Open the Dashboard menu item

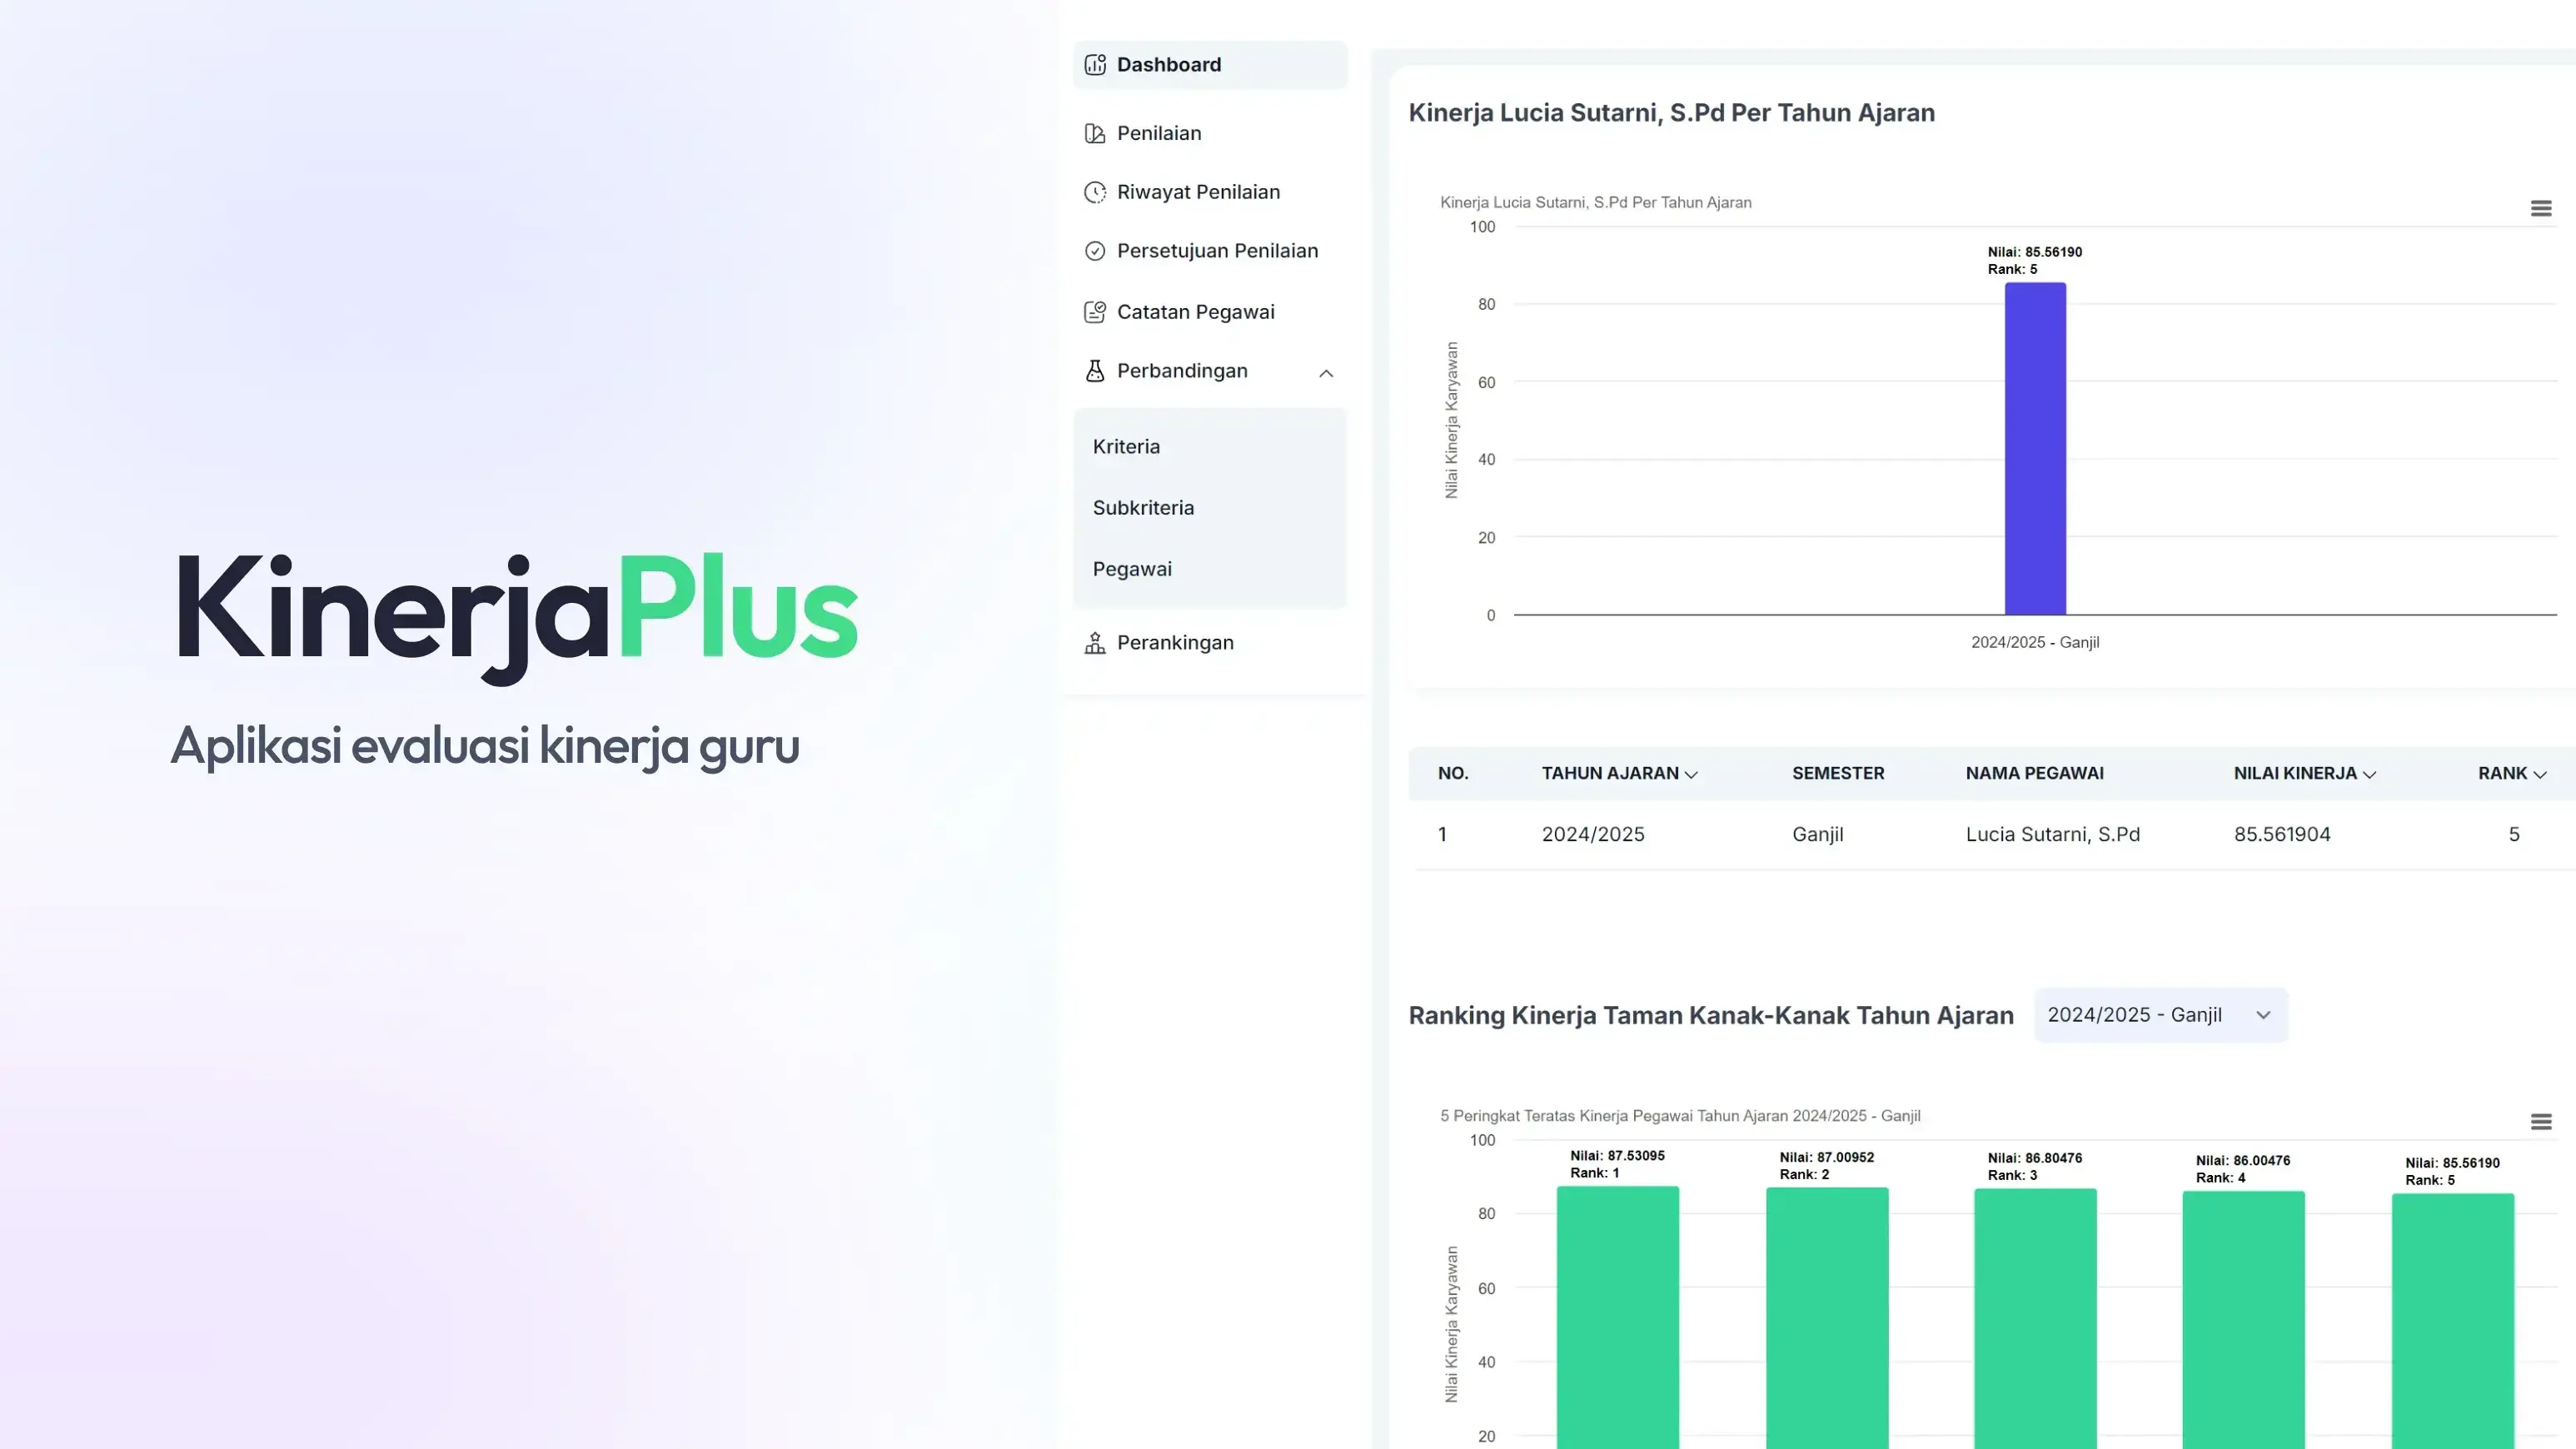point(1210,65)
